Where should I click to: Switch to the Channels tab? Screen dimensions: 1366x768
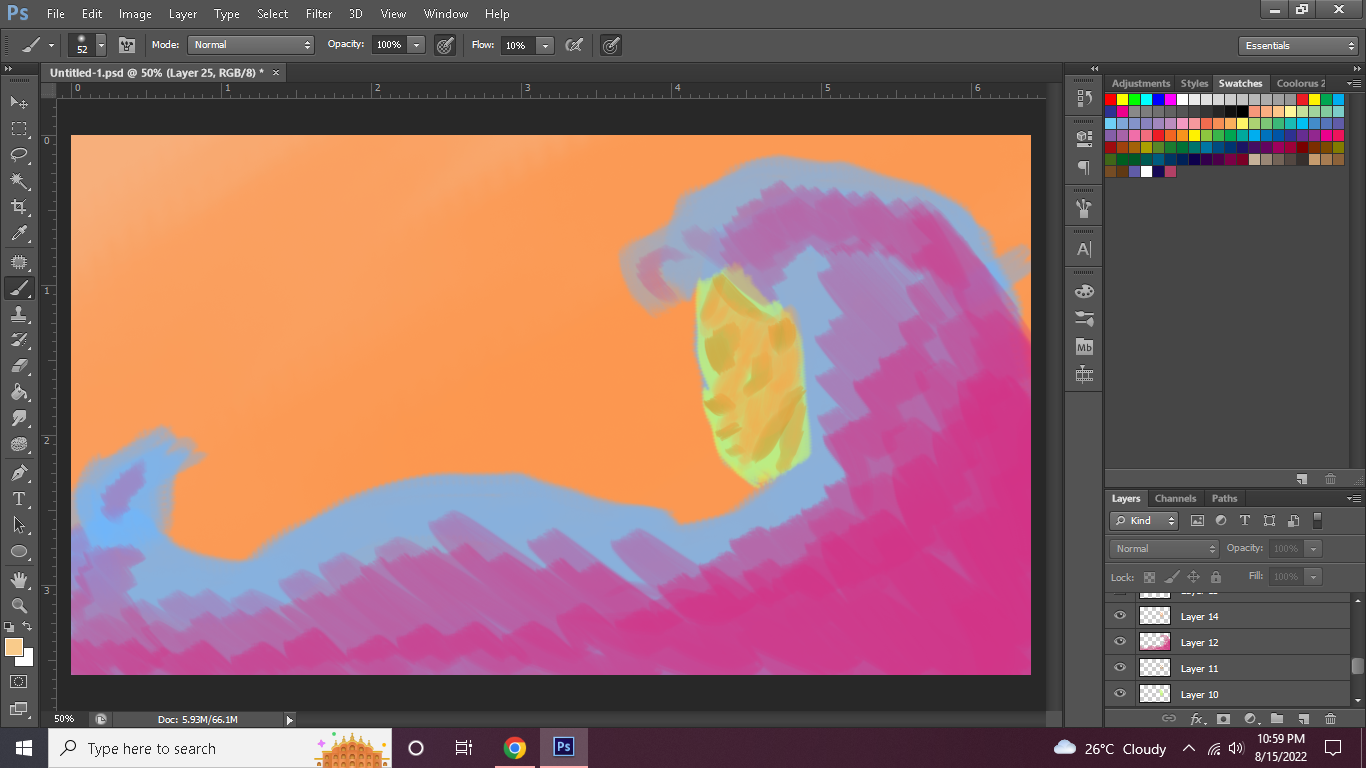coord(1175,498)
